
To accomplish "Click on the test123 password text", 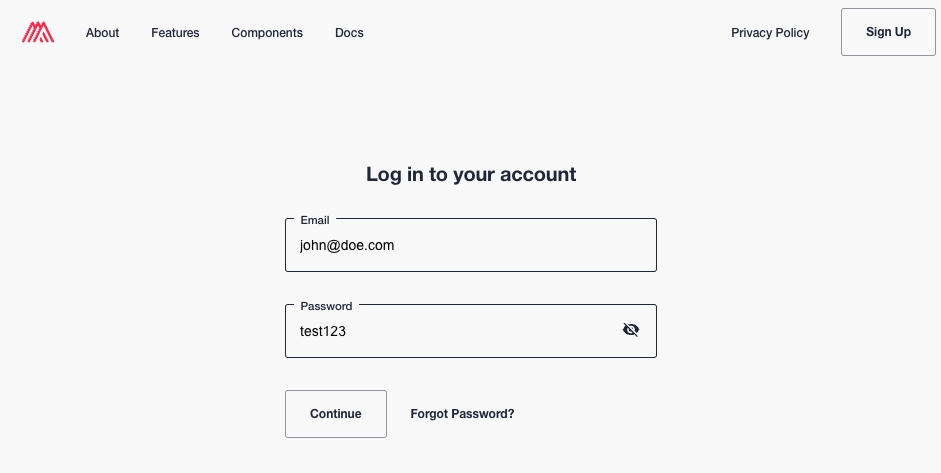I will click(x=323, y=331).
